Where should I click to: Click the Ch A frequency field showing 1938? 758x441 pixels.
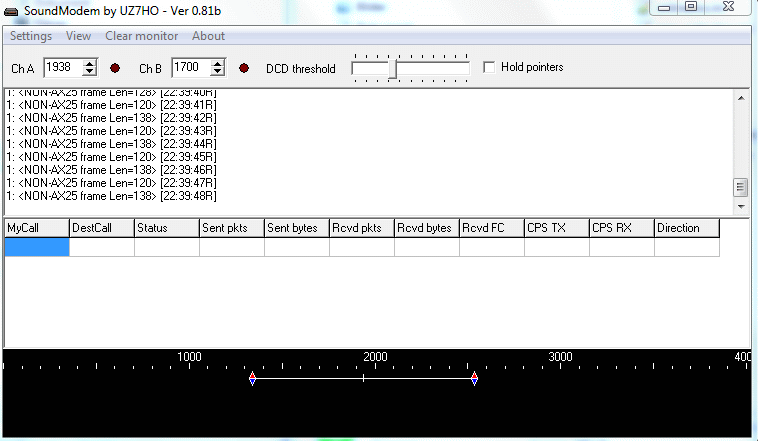63,67
